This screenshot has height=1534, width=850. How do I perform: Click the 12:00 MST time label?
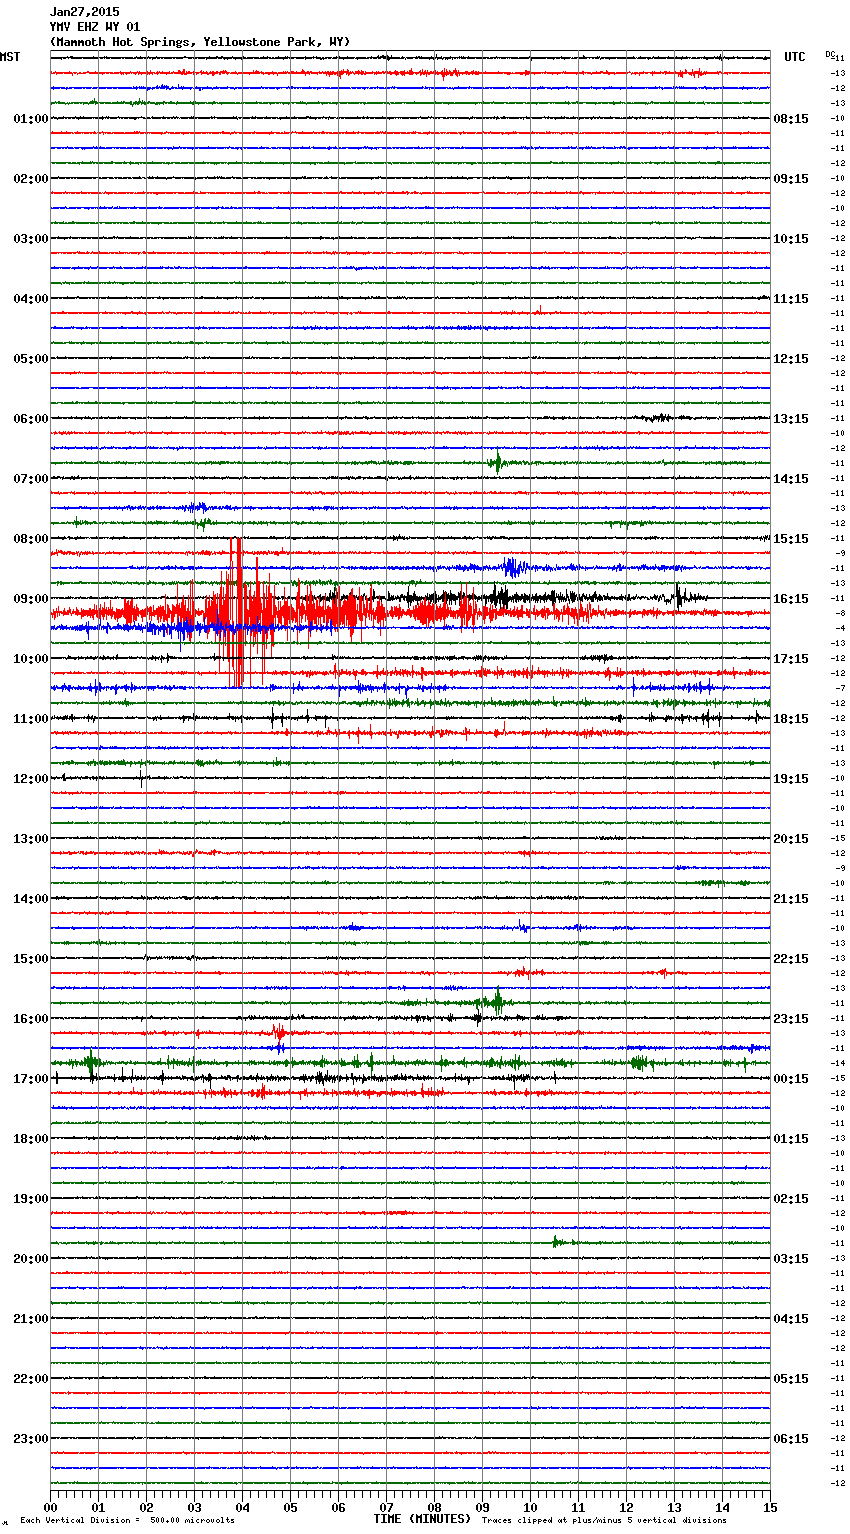click(x=30, y=779)
